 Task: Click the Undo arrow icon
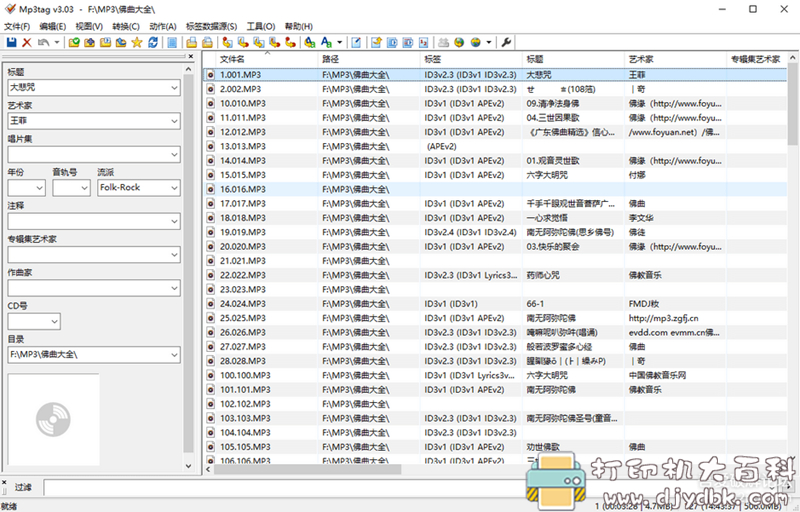(43, 42)
